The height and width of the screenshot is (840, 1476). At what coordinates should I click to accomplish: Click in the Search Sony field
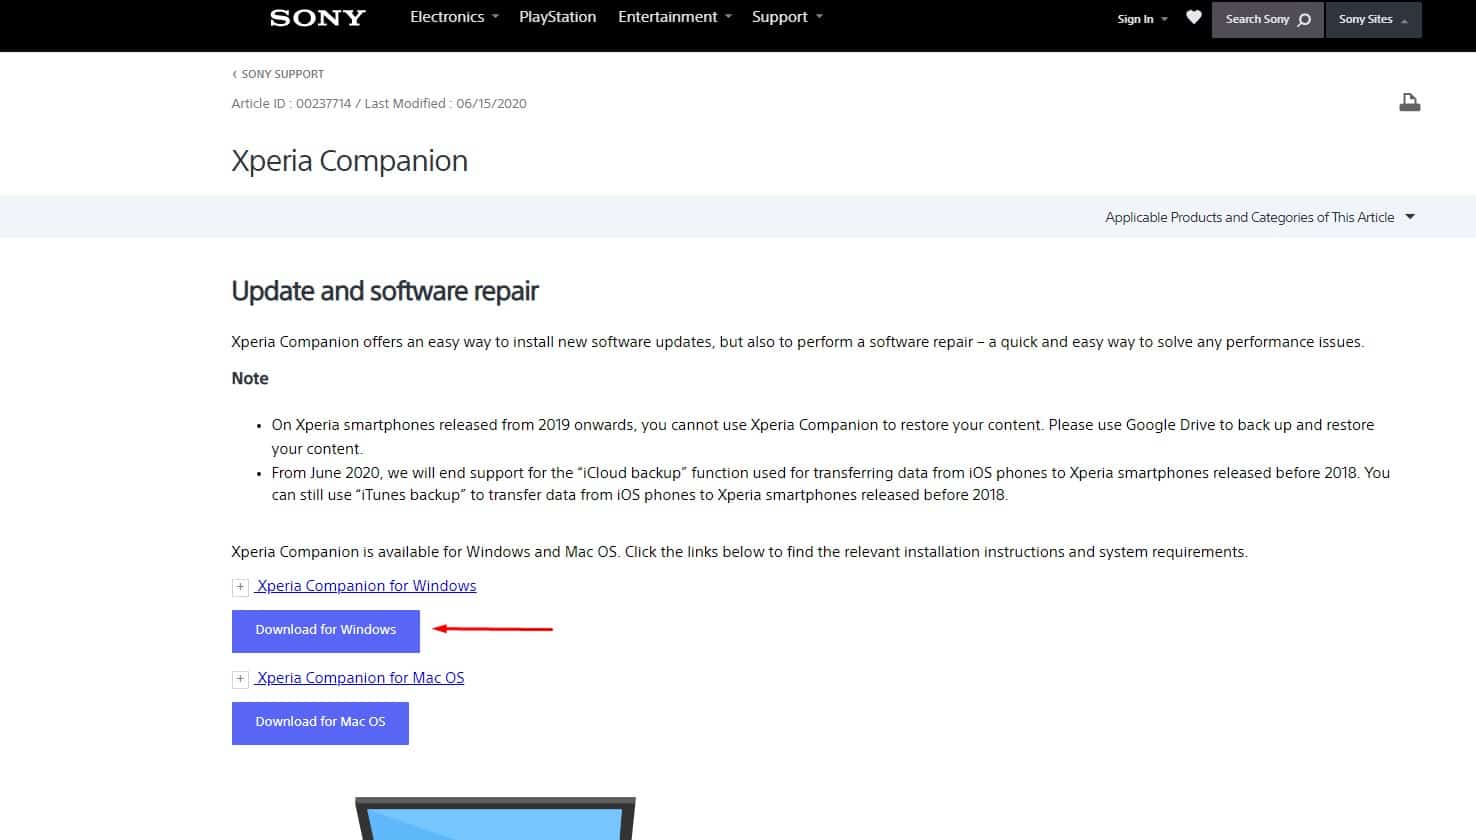point(1256,19)
